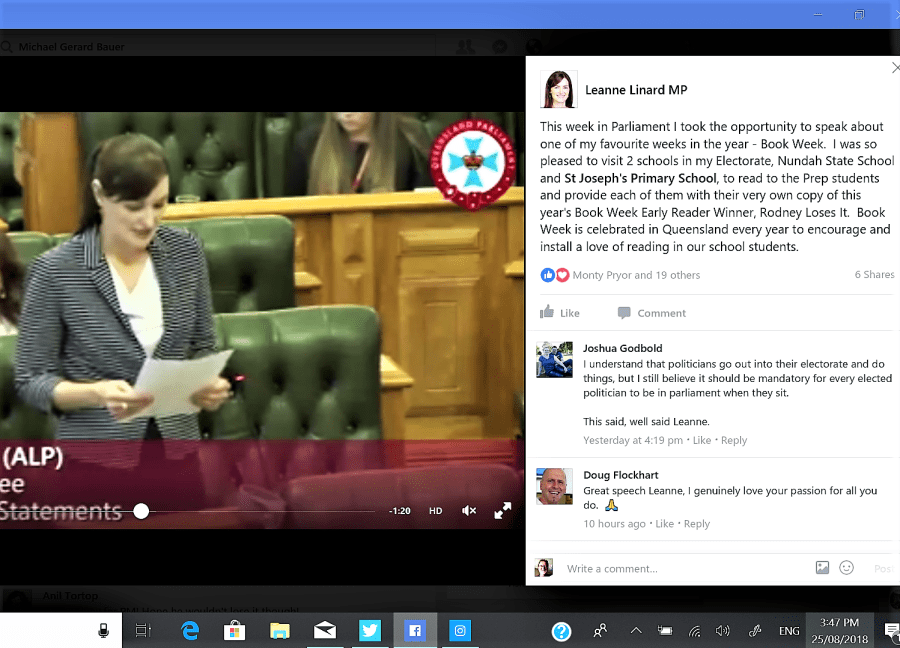View reactions from Monty Pryor and 19 others
The width and height of the screenshot is (900, 648).
(x=636, y=275)
